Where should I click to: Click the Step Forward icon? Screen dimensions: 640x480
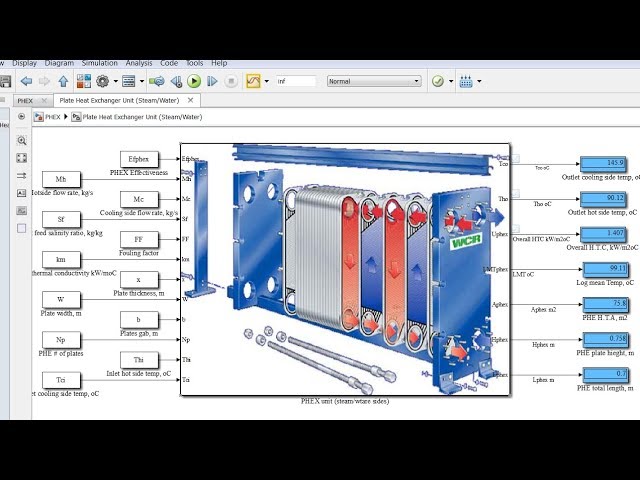(212, 81)
